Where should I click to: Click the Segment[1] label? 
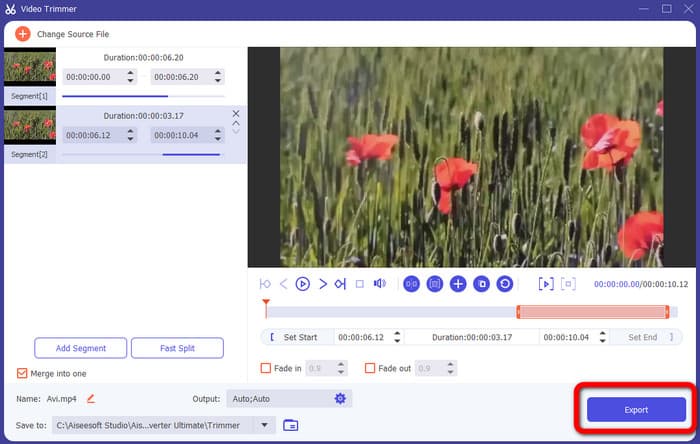[x=29, y=96]
